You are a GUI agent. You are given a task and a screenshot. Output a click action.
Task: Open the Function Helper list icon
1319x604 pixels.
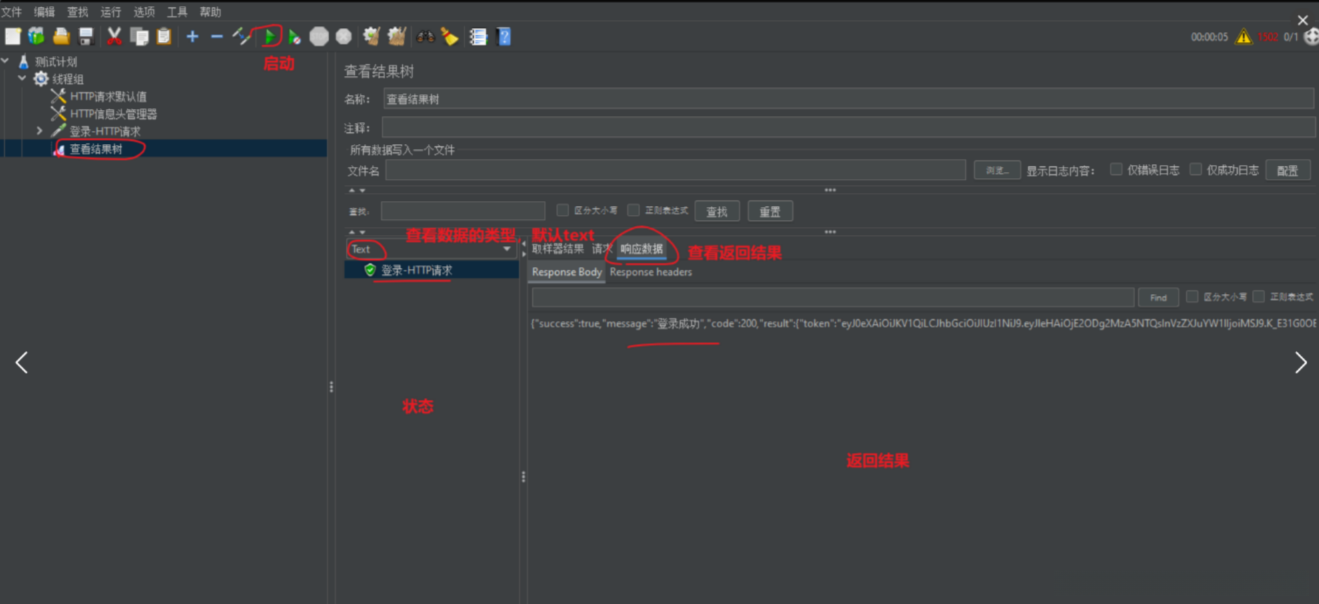click(478, 36)
